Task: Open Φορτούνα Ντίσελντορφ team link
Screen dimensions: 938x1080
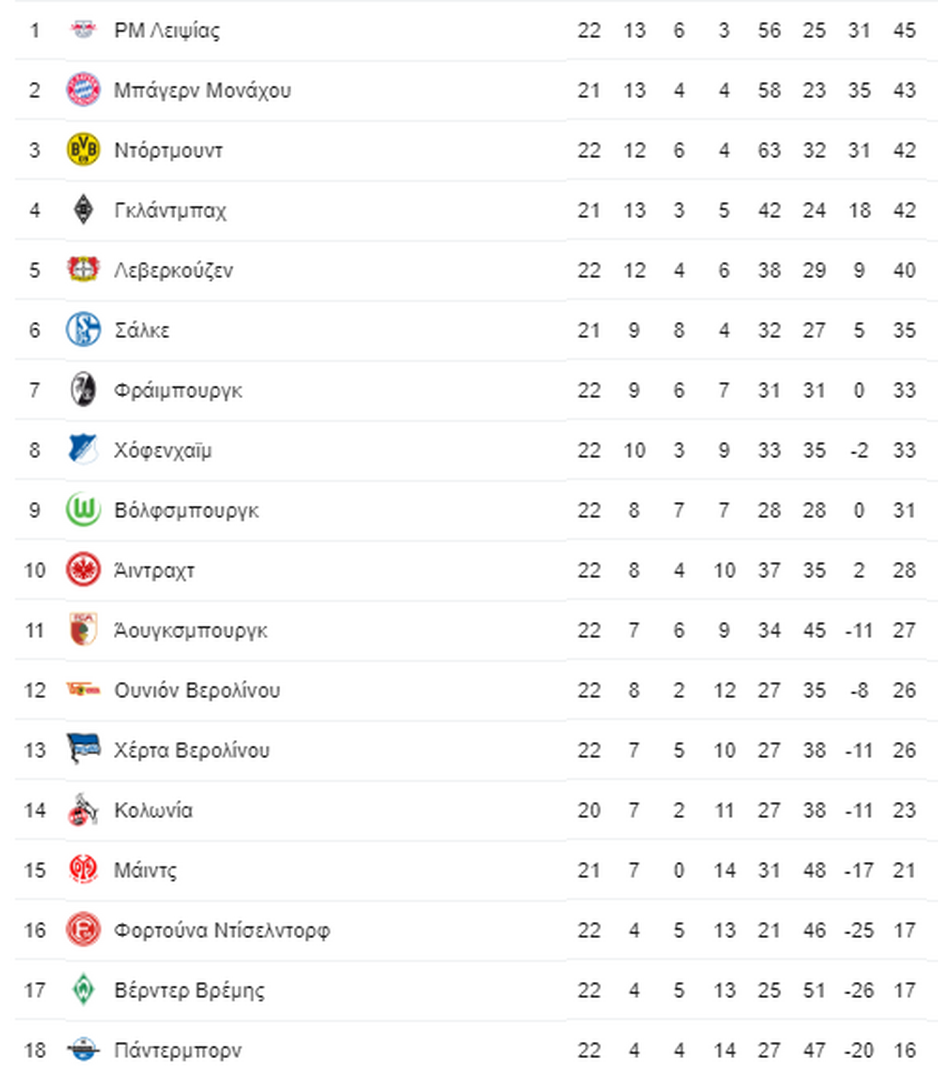Action: [222, 931]
